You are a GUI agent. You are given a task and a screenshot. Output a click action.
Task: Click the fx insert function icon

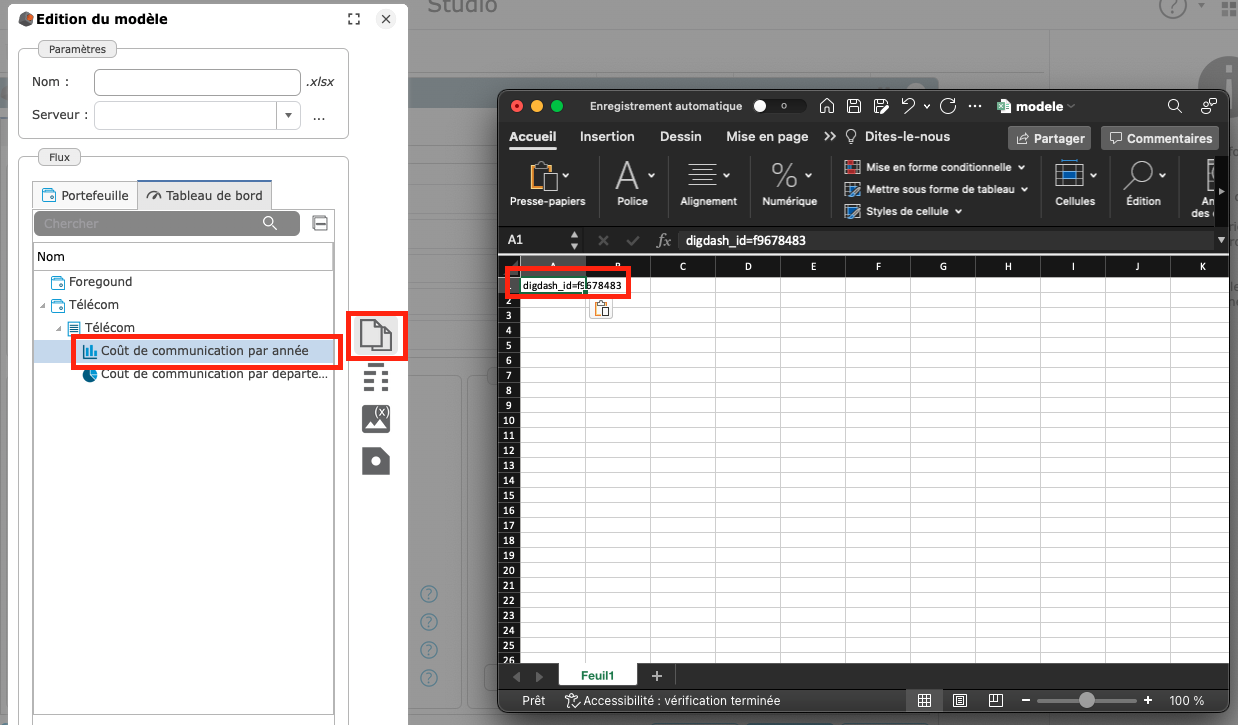663,240
